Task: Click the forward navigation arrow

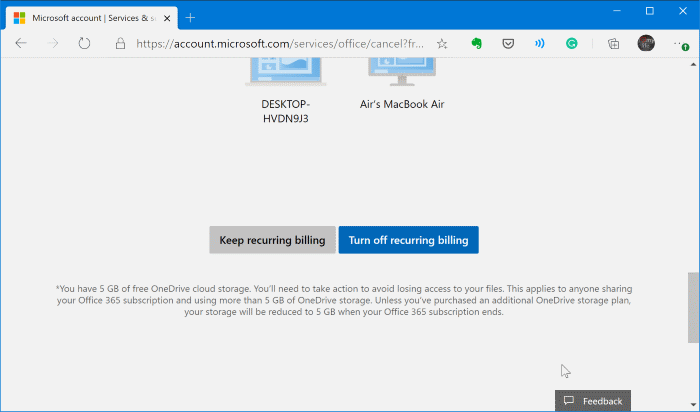Action: point(53,43)
